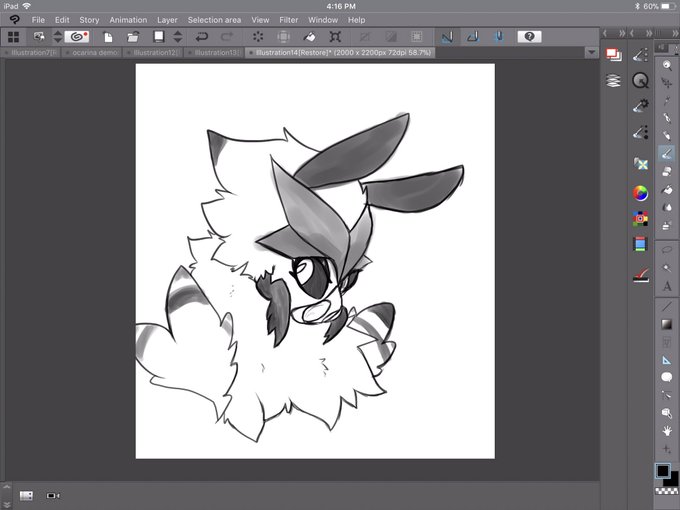Redo the undone action
680x510 pixels.
pos(227,37)
